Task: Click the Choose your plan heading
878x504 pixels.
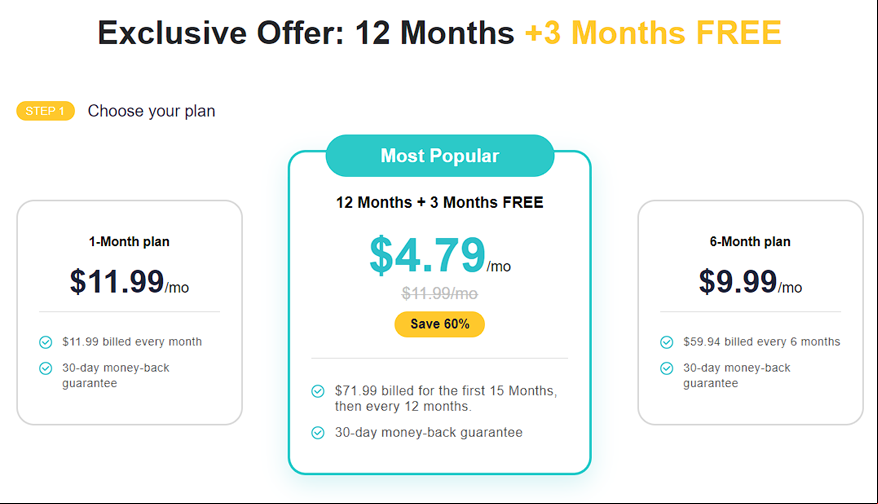Action: pyautogui.click(x=151, y=111)
